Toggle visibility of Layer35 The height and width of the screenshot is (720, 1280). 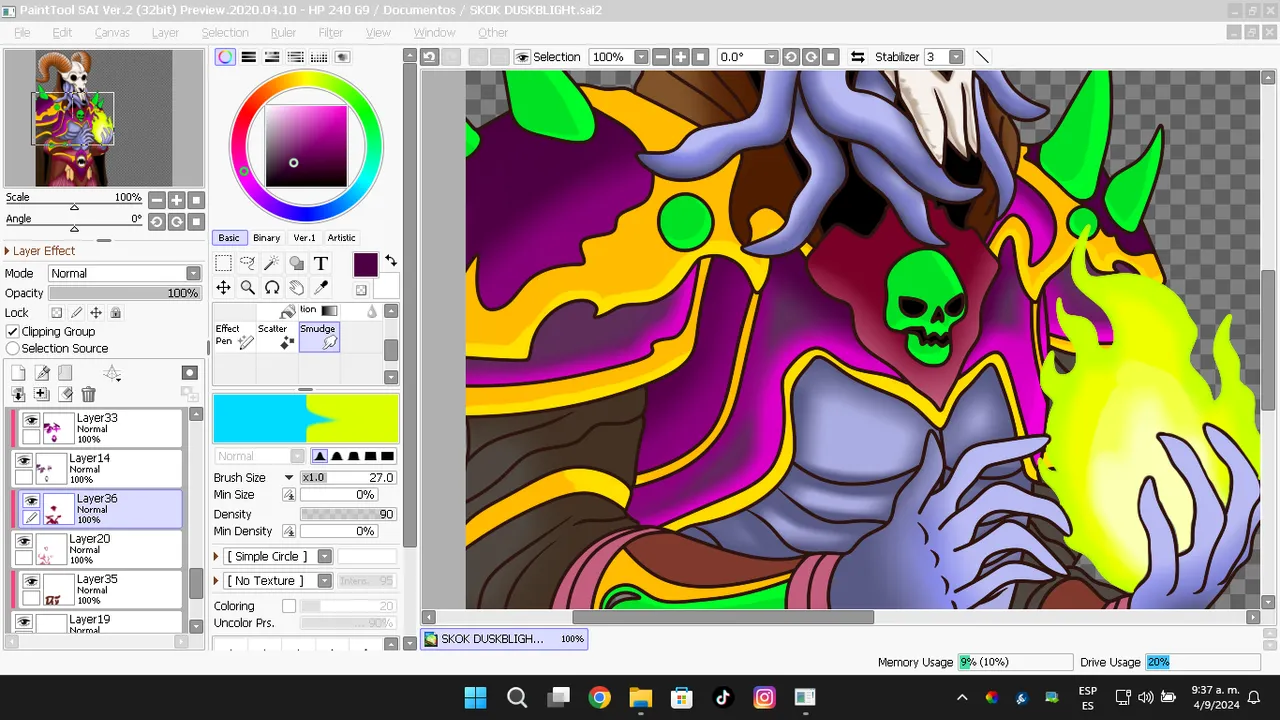point(31,581)
